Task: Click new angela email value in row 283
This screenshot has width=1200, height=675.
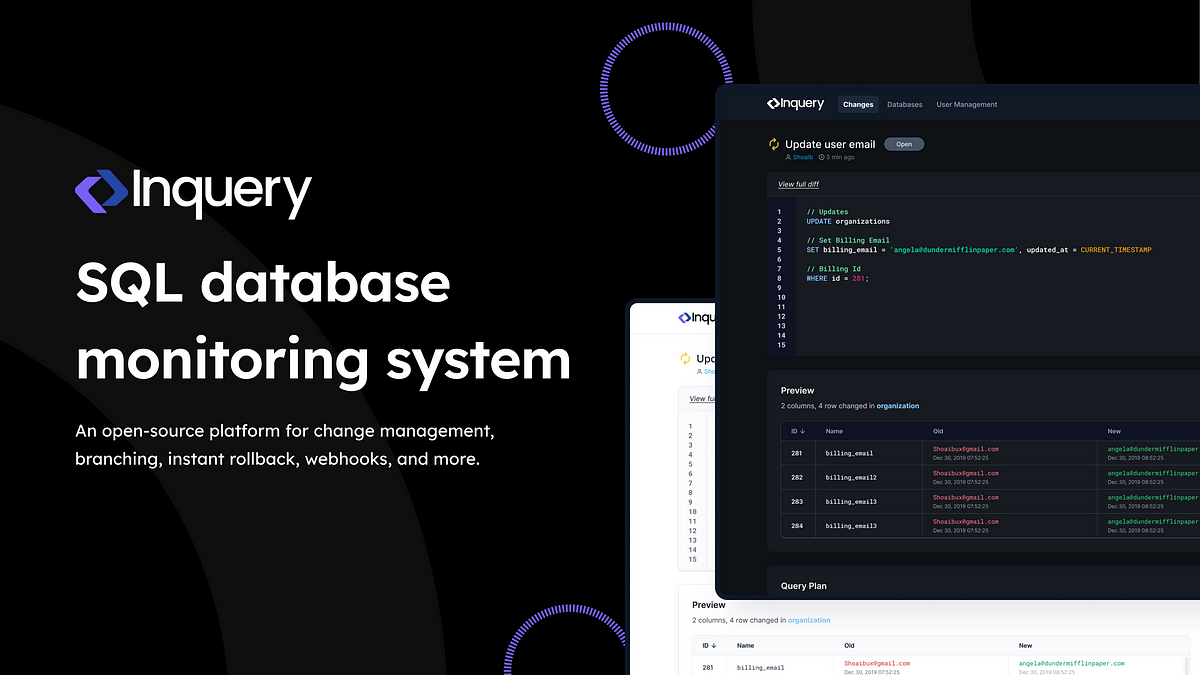Action: coord(1153,497)
